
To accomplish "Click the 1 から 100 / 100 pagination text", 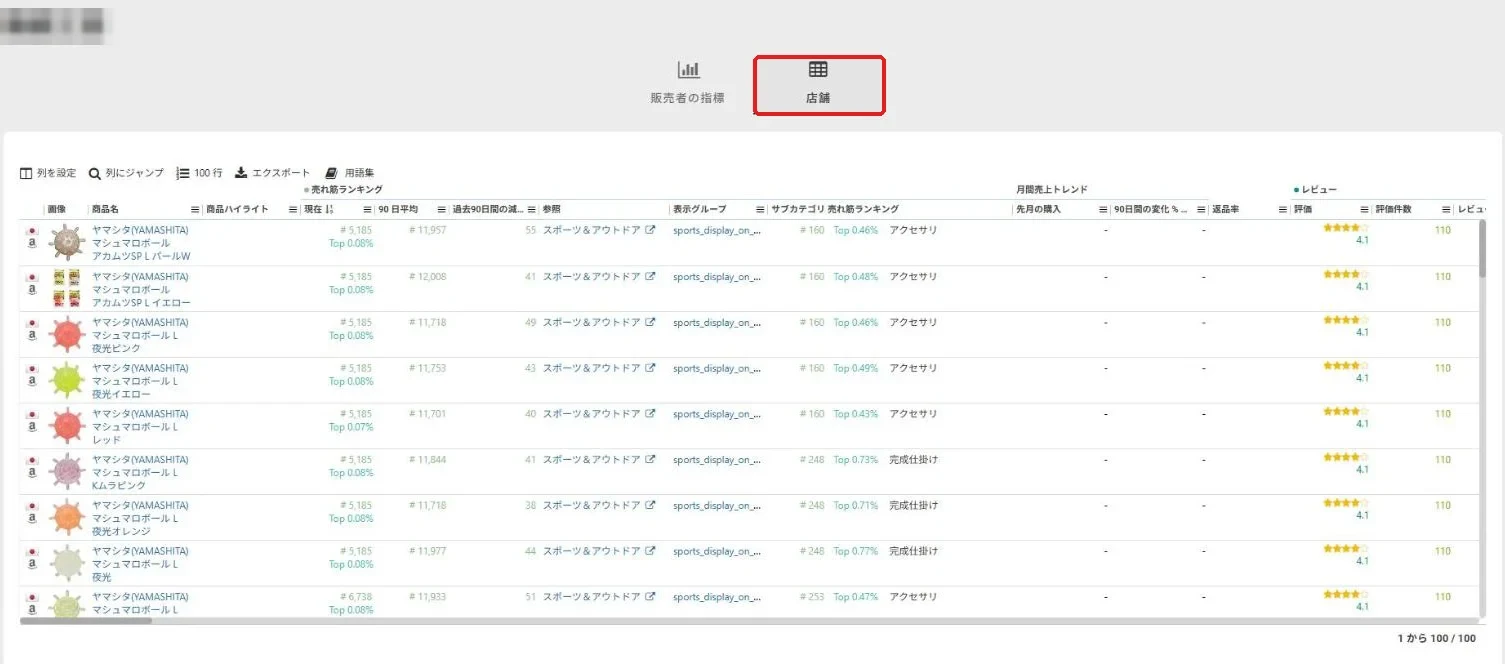I will pos(1437,638).
